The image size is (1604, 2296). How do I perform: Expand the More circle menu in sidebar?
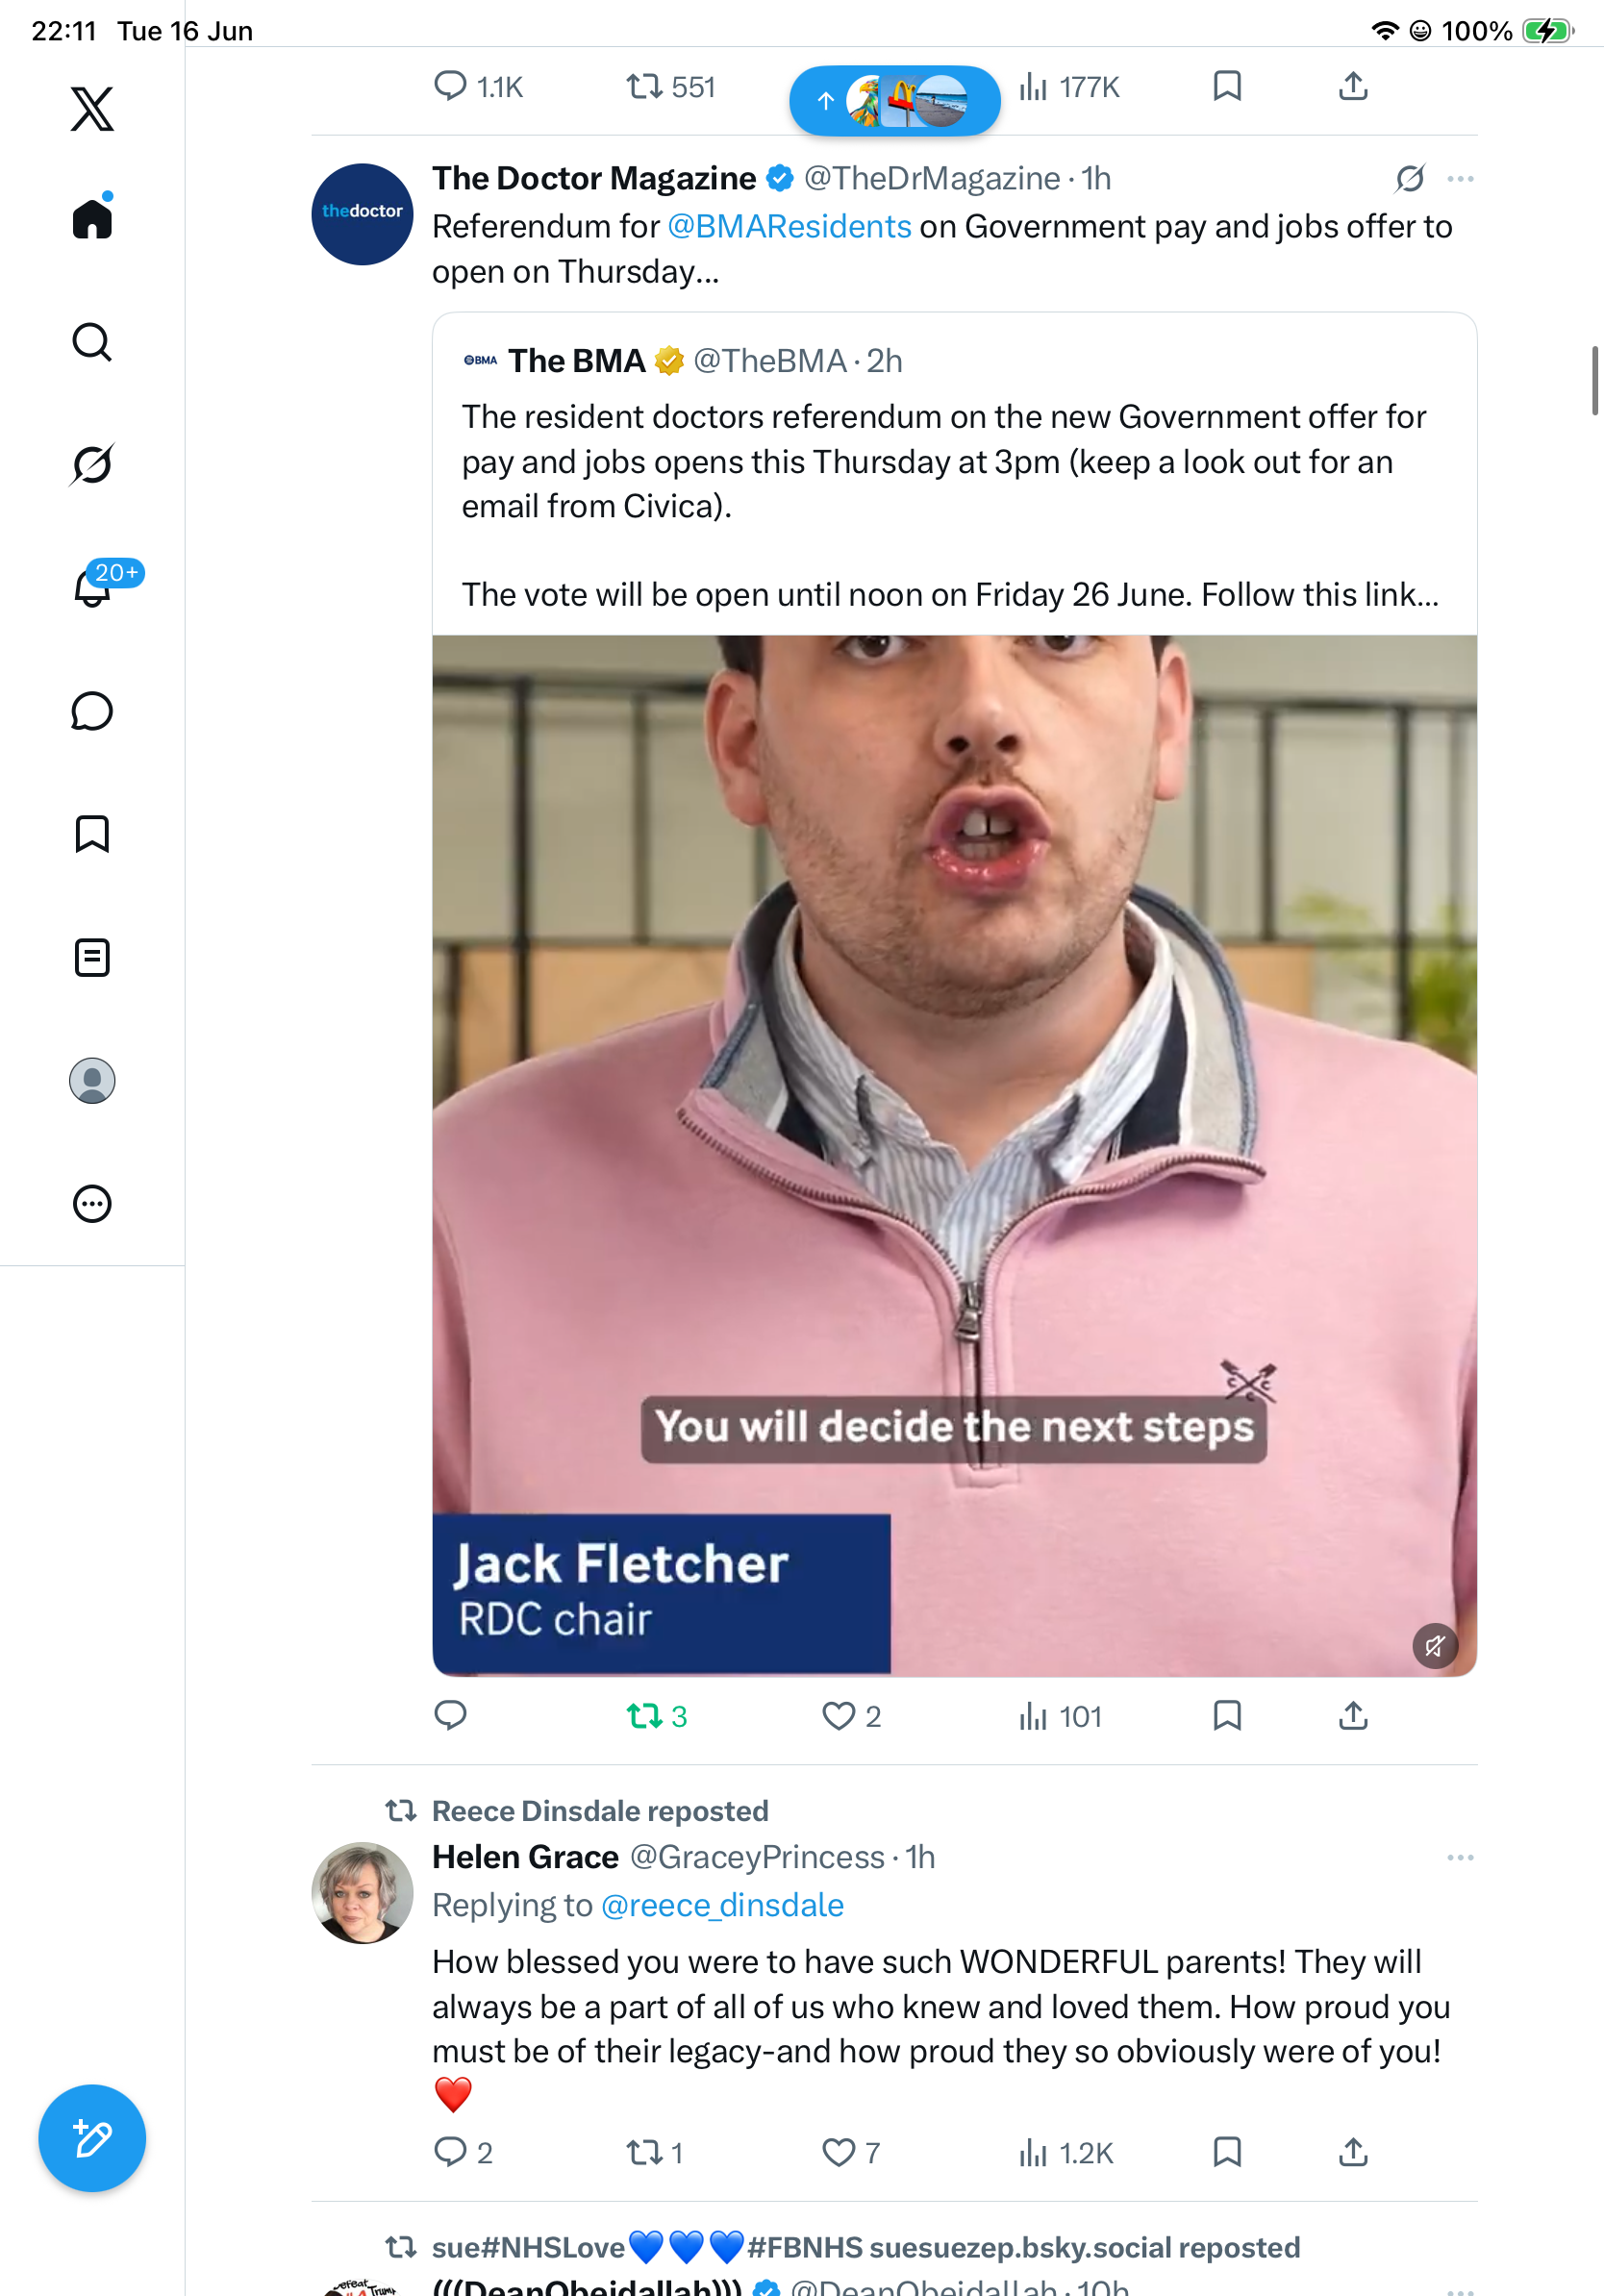tap(92, 1204)
